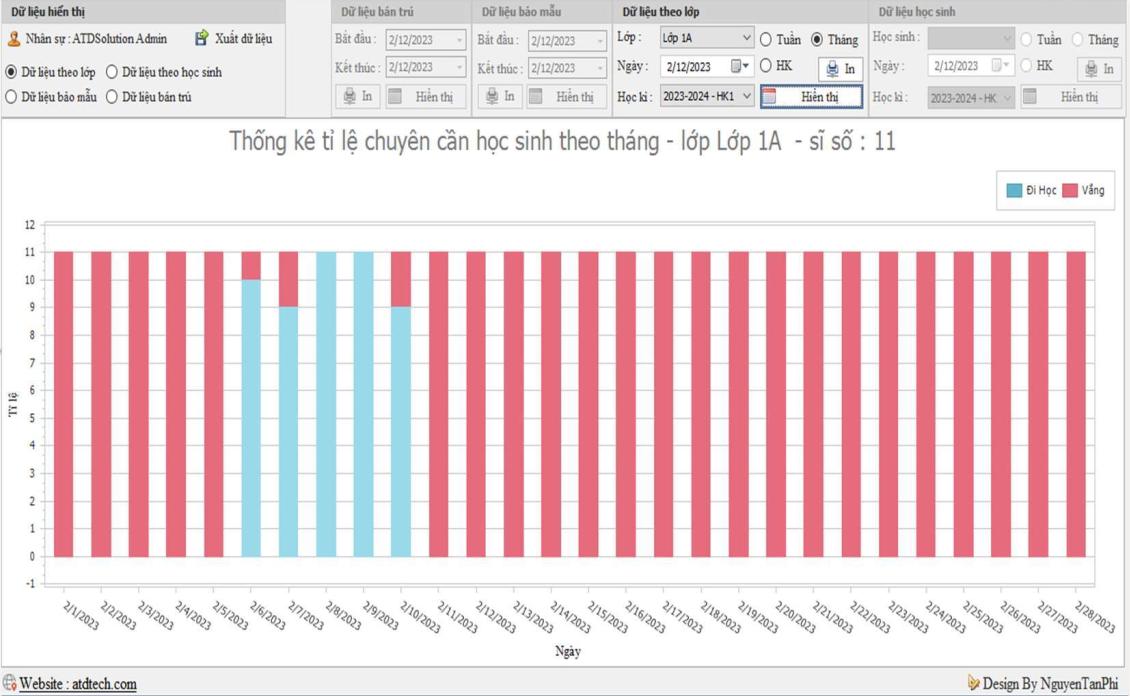This screenshot has height=696, width=1130.
Task: Click the Vắng red legend swatch
Action: click(1070, 190)
